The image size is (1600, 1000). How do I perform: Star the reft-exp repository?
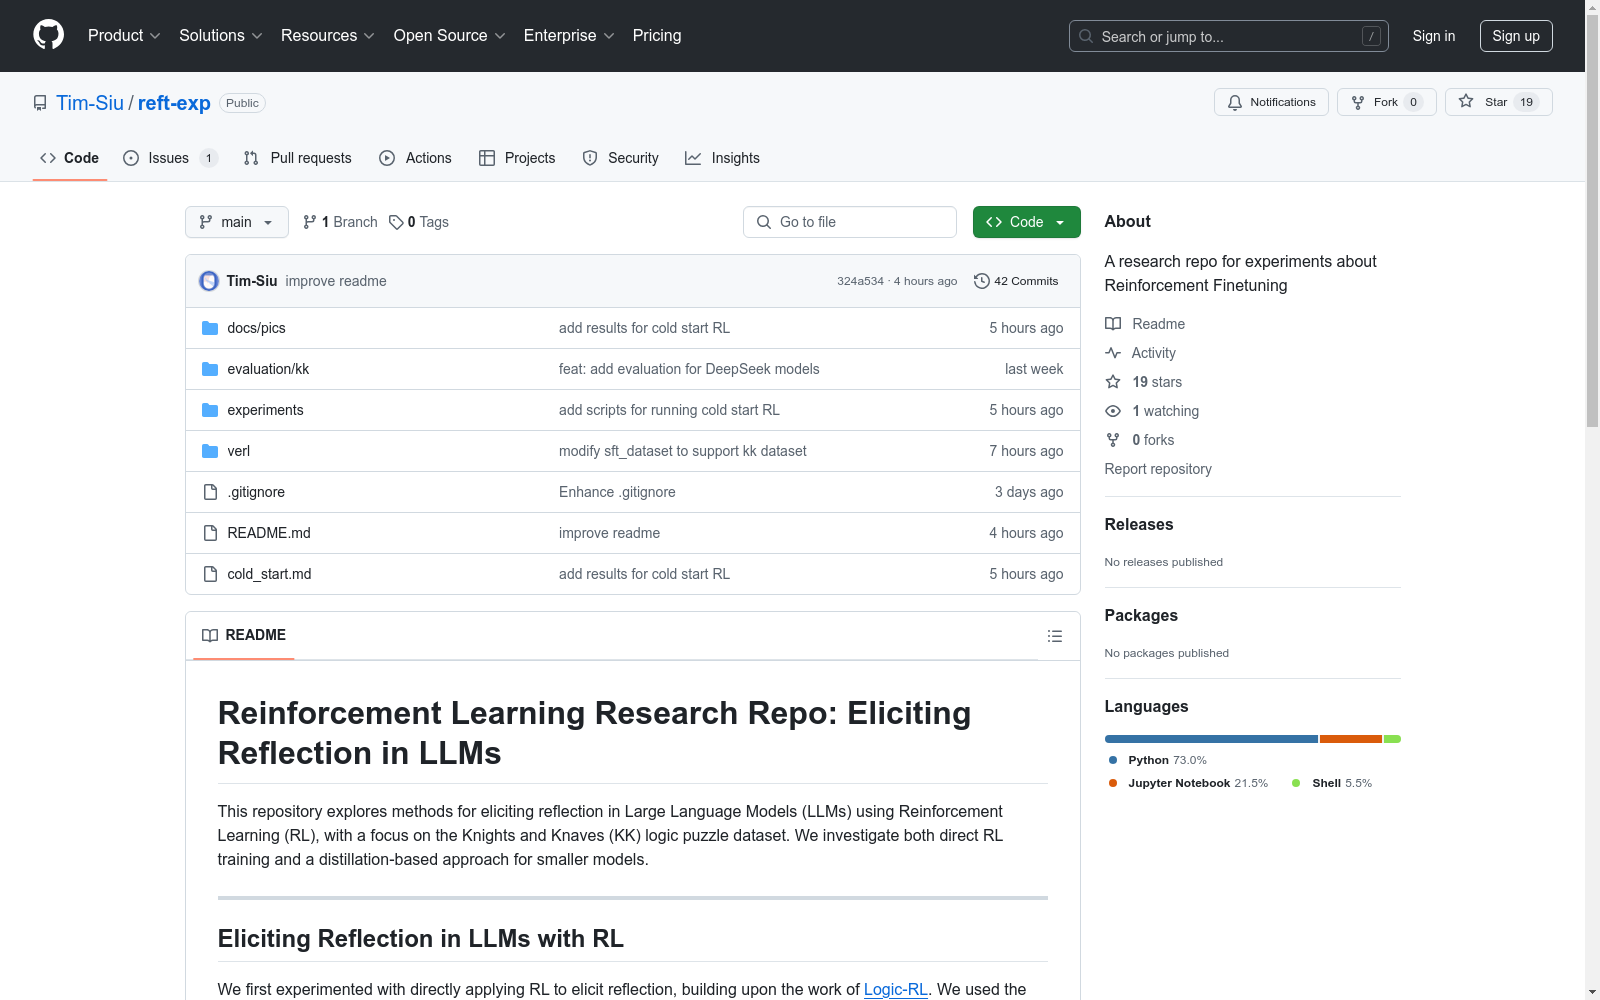(x=1498, y=102)
